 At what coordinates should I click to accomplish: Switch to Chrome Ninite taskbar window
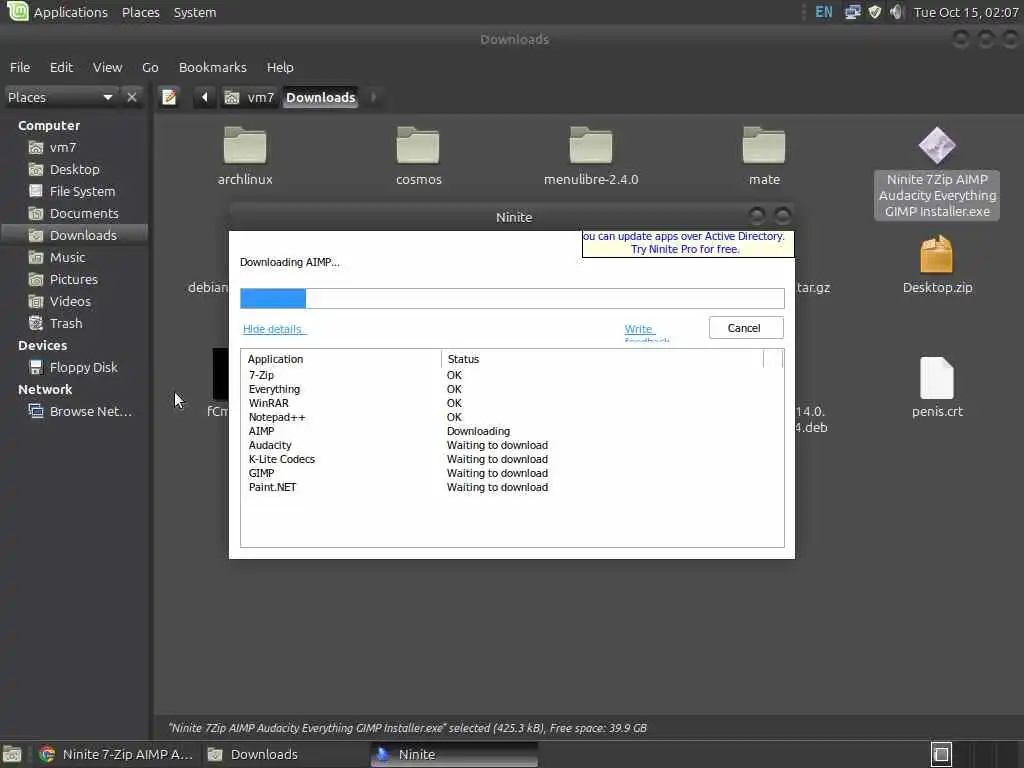[116, 754]
